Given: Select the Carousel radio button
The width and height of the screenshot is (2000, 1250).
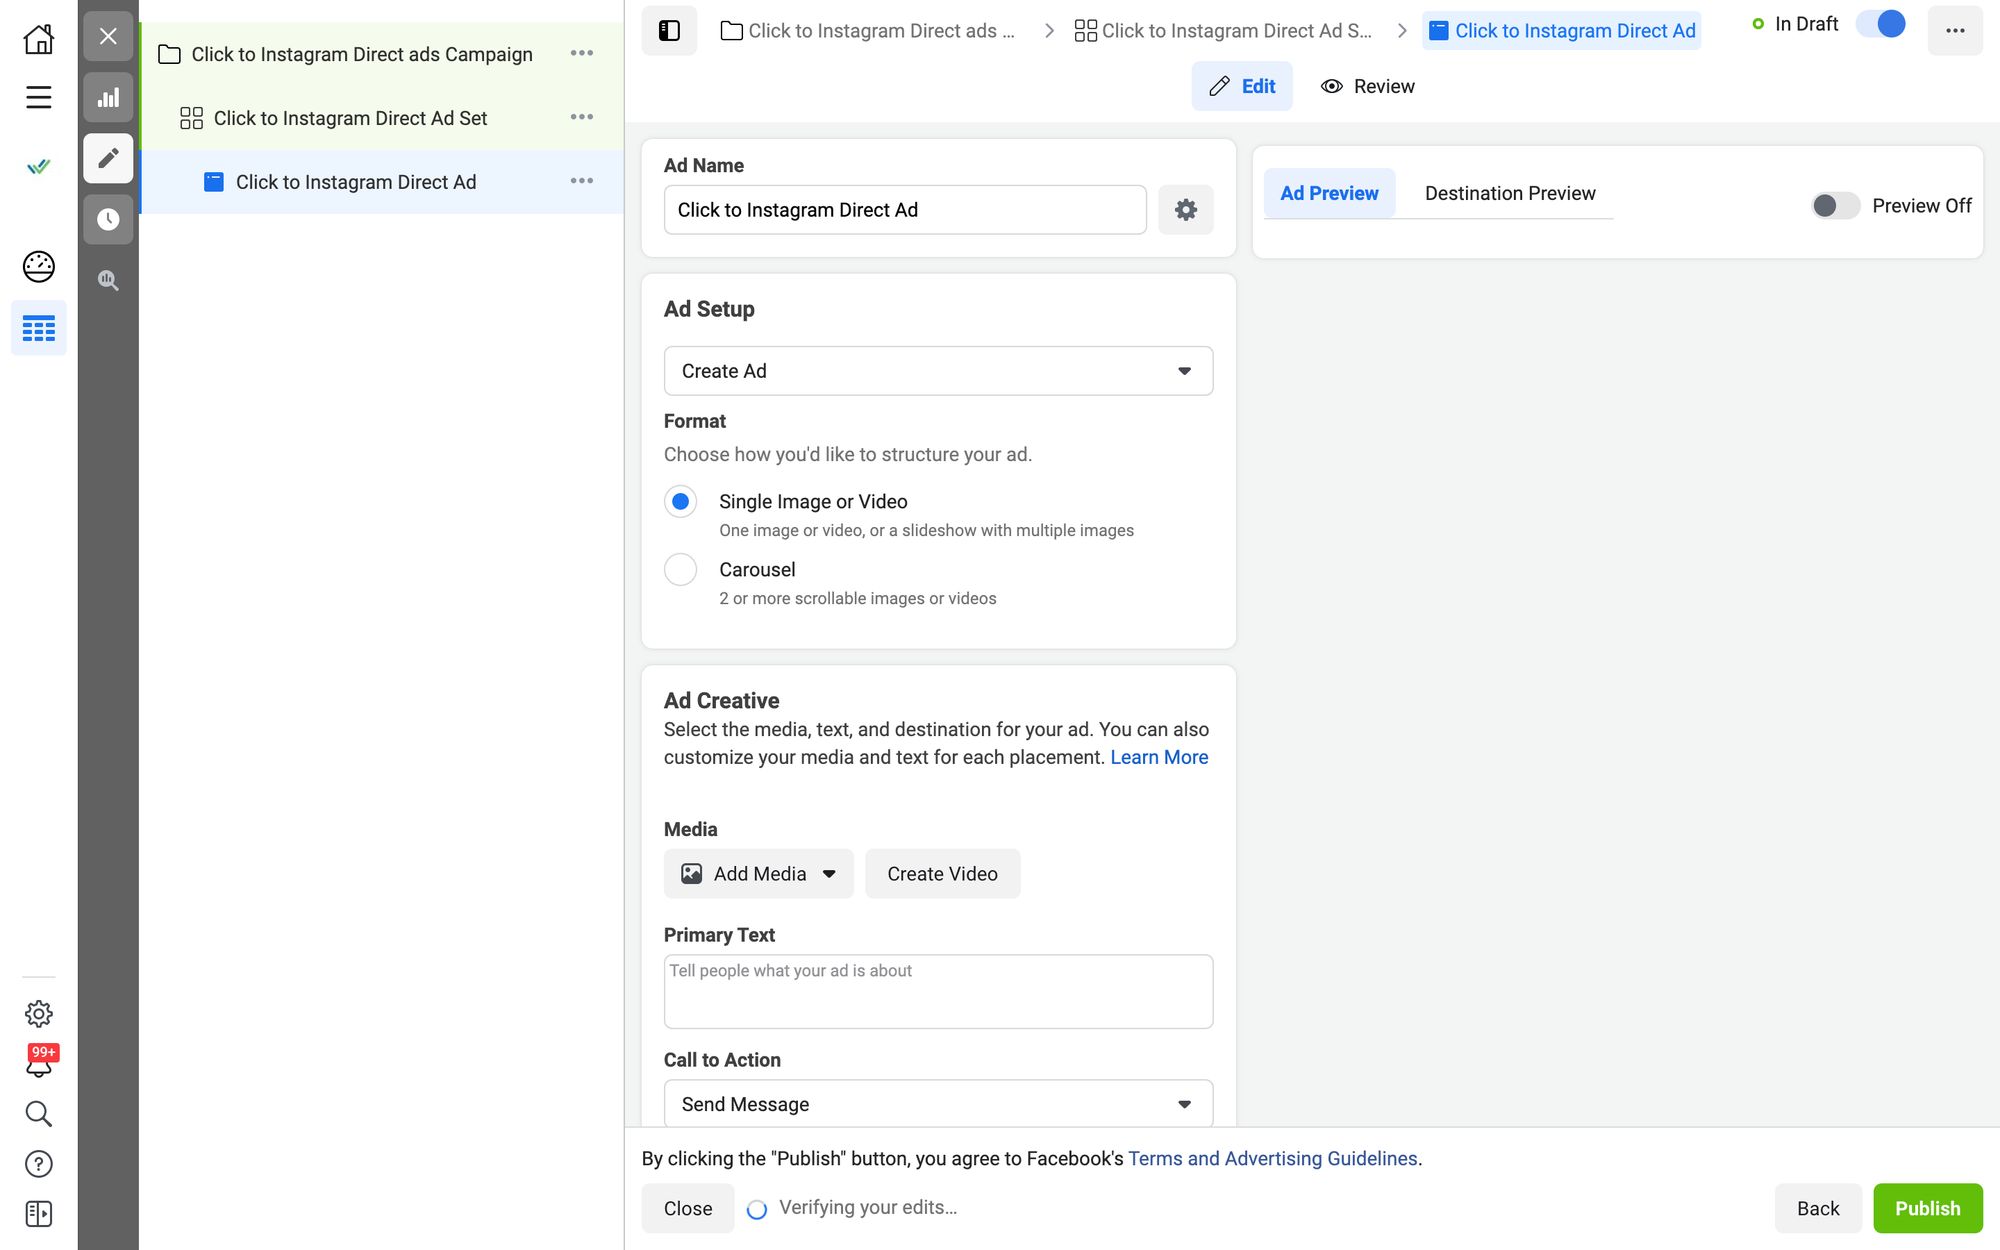Looking at the screenshot, I should point(681,569).
